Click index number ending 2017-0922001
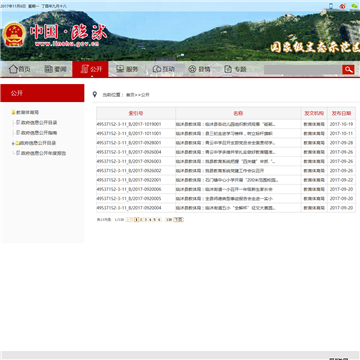The width and height of the screenshot is (360, 360). [x=129, y=180]
